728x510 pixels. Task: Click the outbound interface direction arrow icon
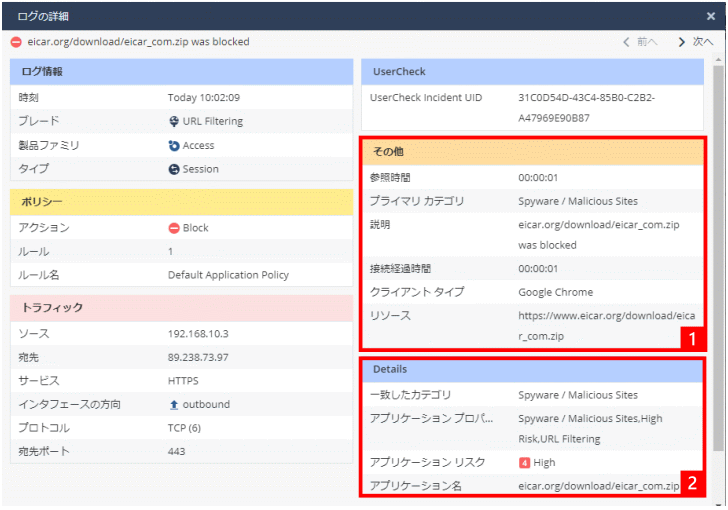point(174,405)
